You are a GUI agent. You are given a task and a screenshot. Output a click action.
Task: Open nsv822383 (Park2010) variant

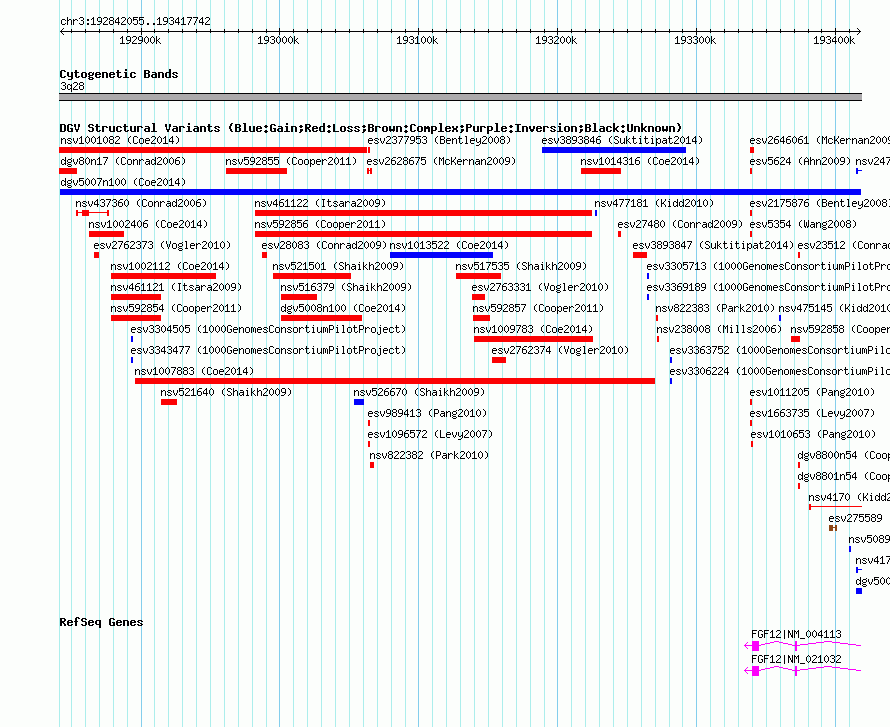pos(715,308)
